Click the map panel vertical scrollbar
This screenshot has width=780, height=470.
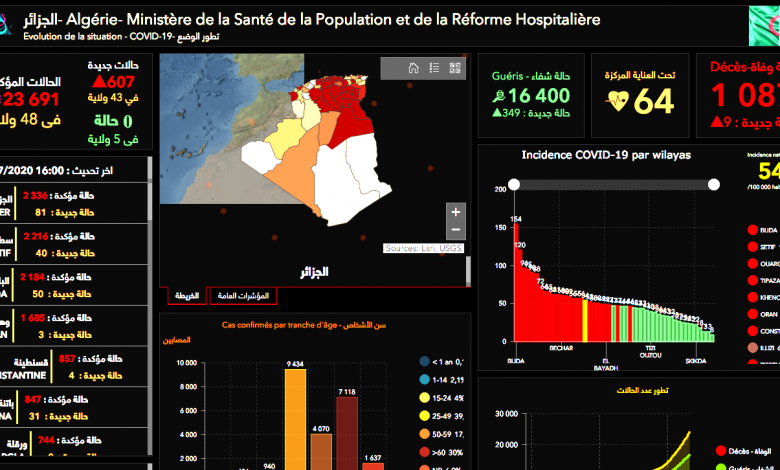coord(468,271)
